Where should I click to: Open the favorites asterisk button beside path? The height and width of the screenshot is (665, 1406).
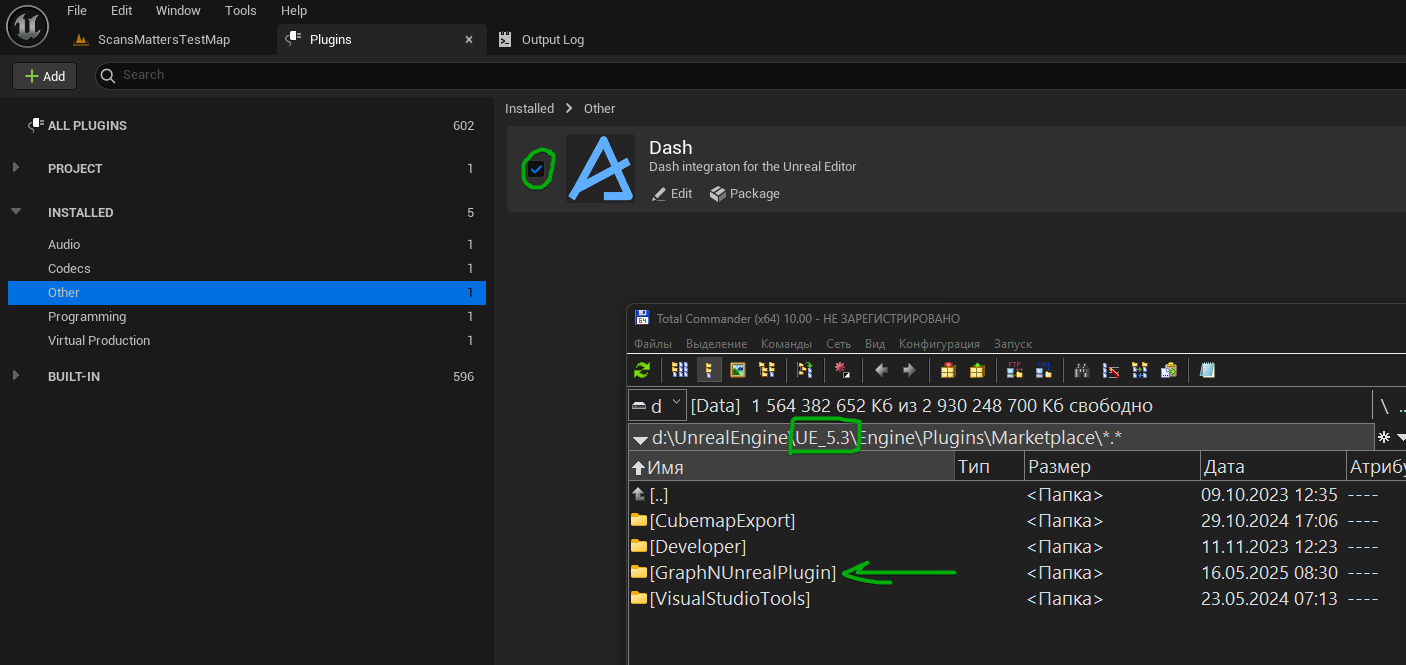pyautogui.click(x=1383, y=438)
